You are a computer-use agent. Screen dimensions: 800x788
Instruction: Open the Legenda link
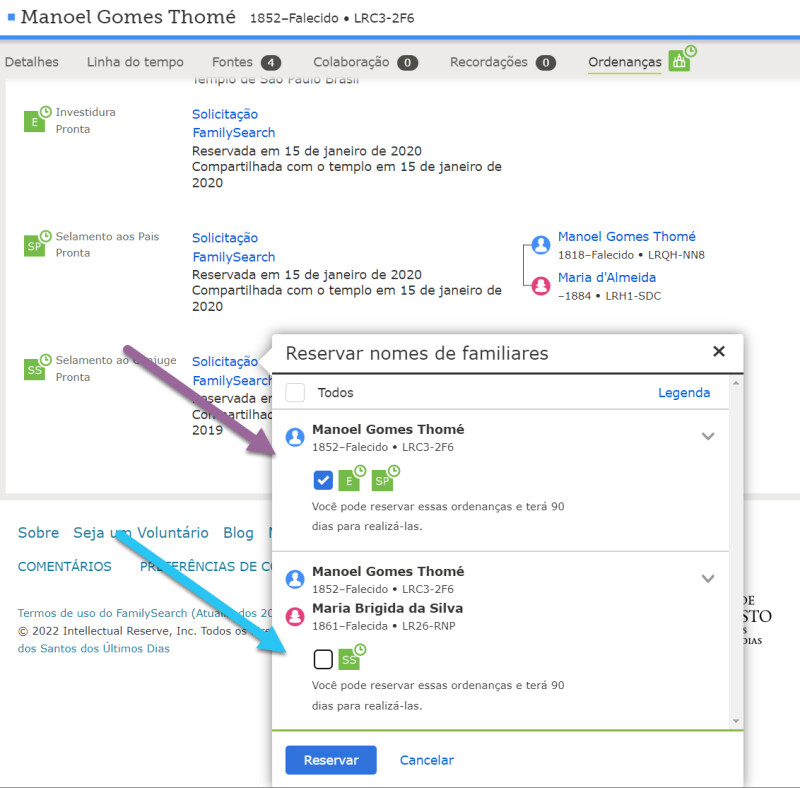tap(684, 392)
